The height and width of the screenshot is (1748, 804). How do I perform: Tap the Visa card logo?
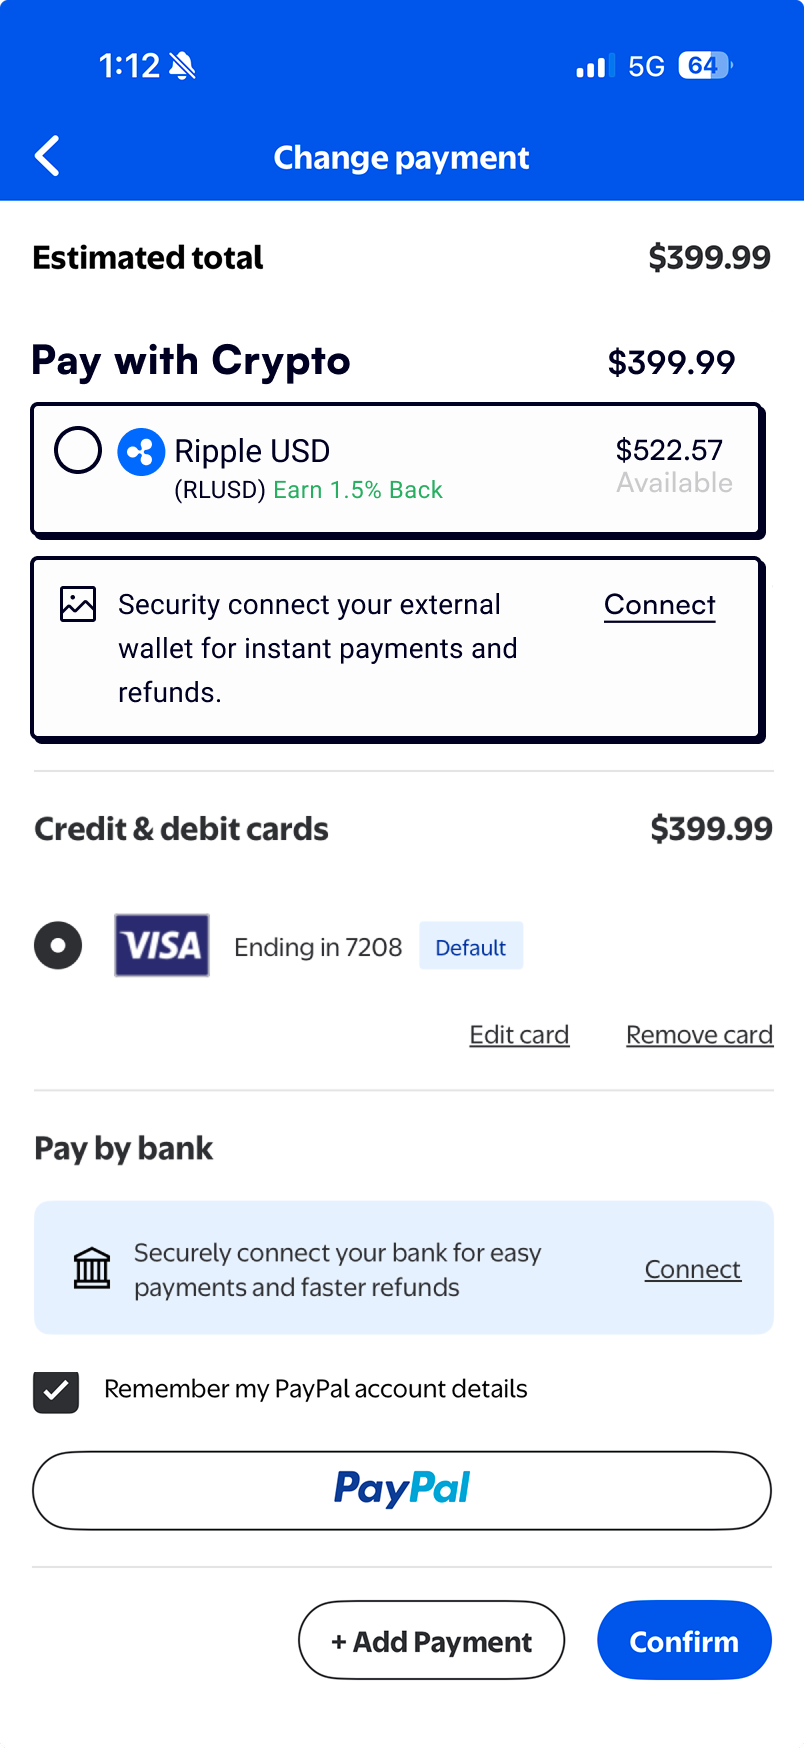[162, 945]
